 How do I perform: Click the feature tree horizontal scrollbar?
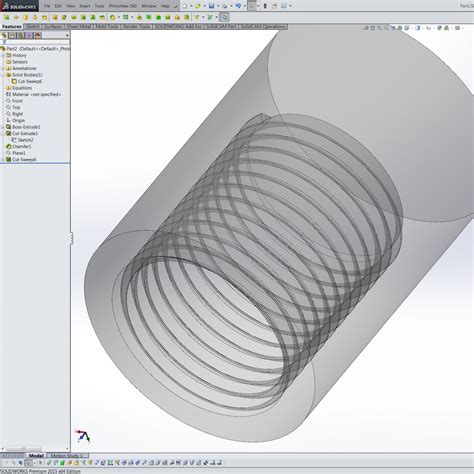(x=23, y=449)
